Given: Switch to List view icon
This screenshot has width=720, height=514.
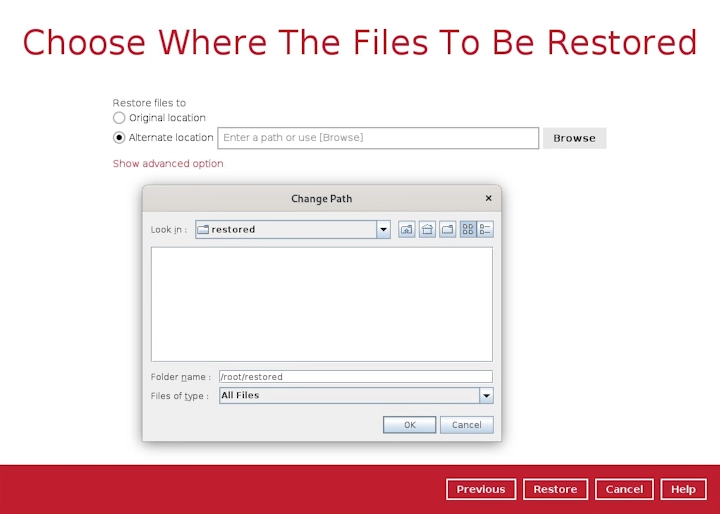Looking at the screenshot, I should click(x=467, y=229).
